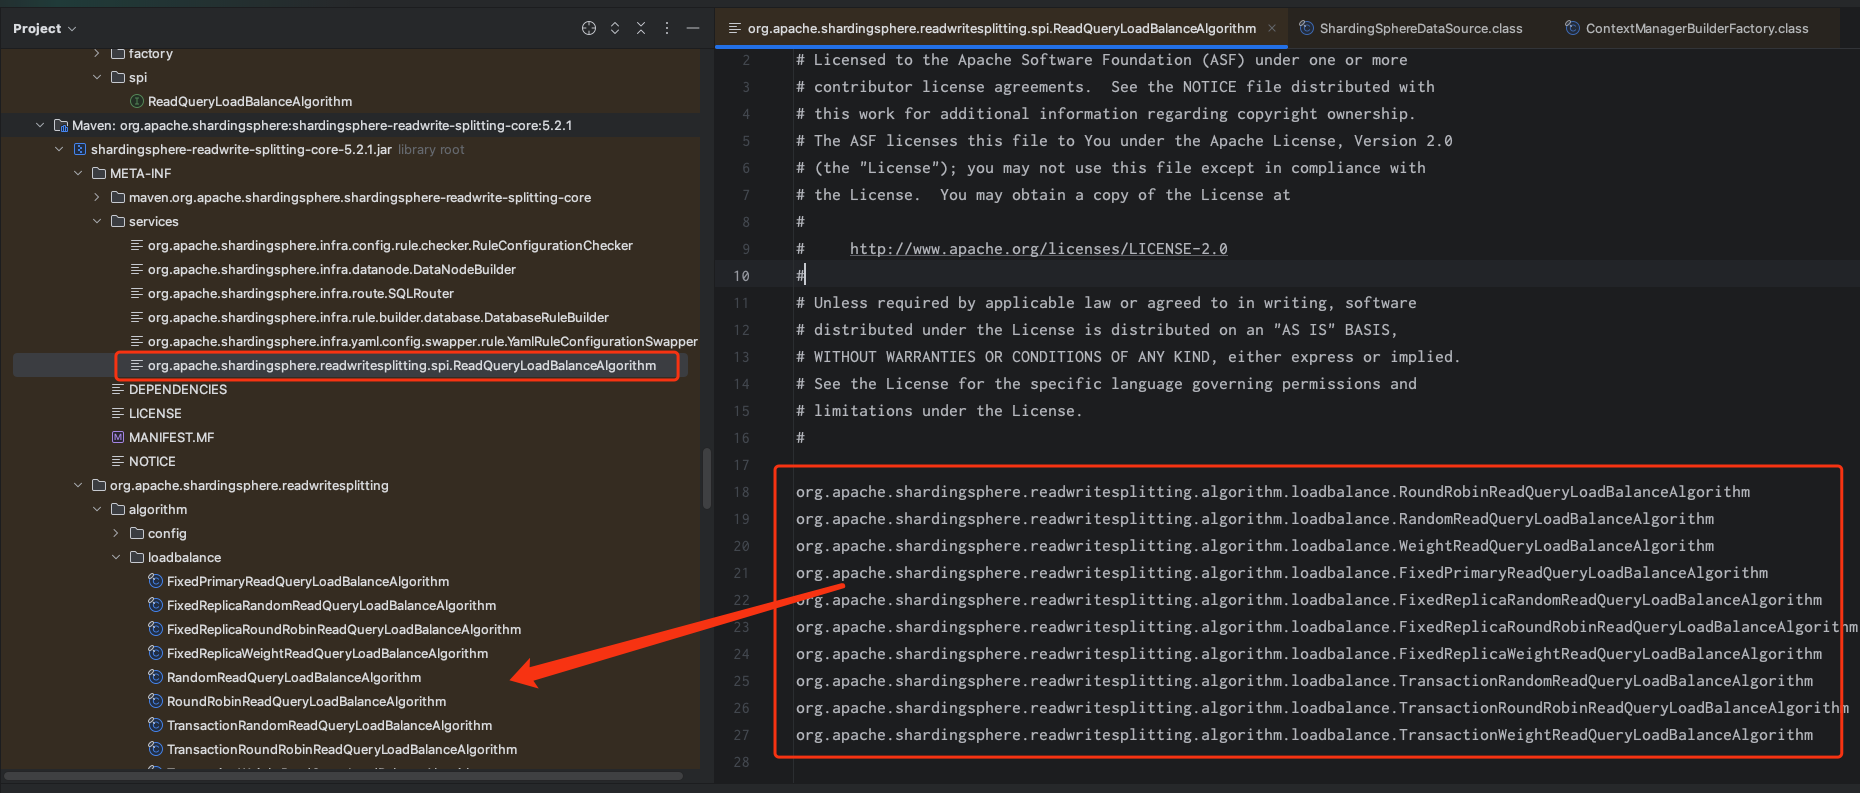The image size is (1860, 793).
Task: Expand the config folder
Action: (116, 533)
